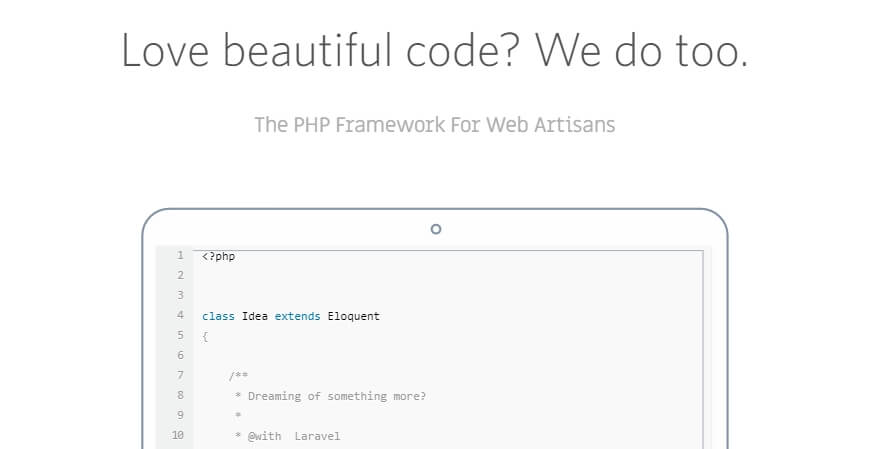Click "The PHP Framework For Web Artisans" tagline
Screen dimensions: 878x449
(434, 125)
